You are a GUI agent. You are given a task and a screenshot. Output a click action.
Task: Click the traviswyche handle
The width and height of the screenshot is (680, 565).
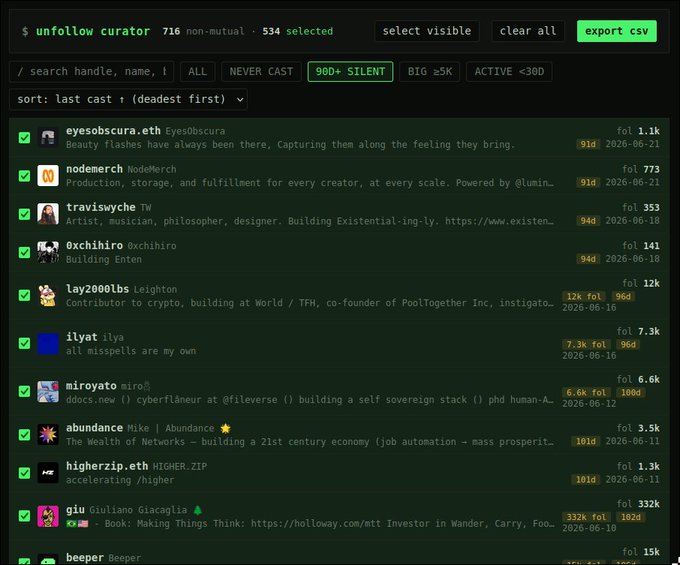pos(101,207)
